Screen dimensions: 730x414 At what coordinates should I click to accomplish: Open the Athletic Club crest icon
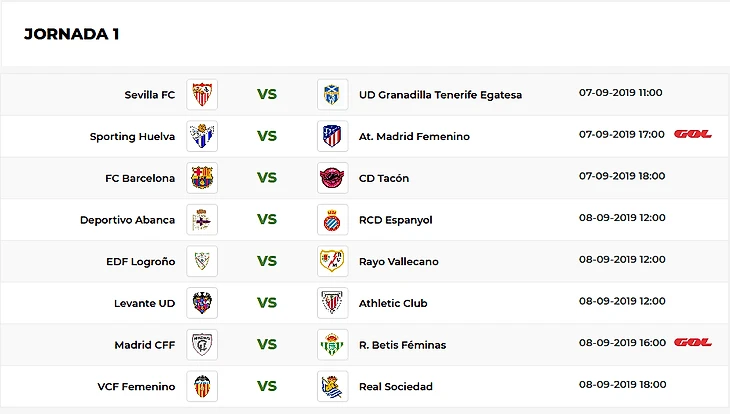(x=332, y=303)
